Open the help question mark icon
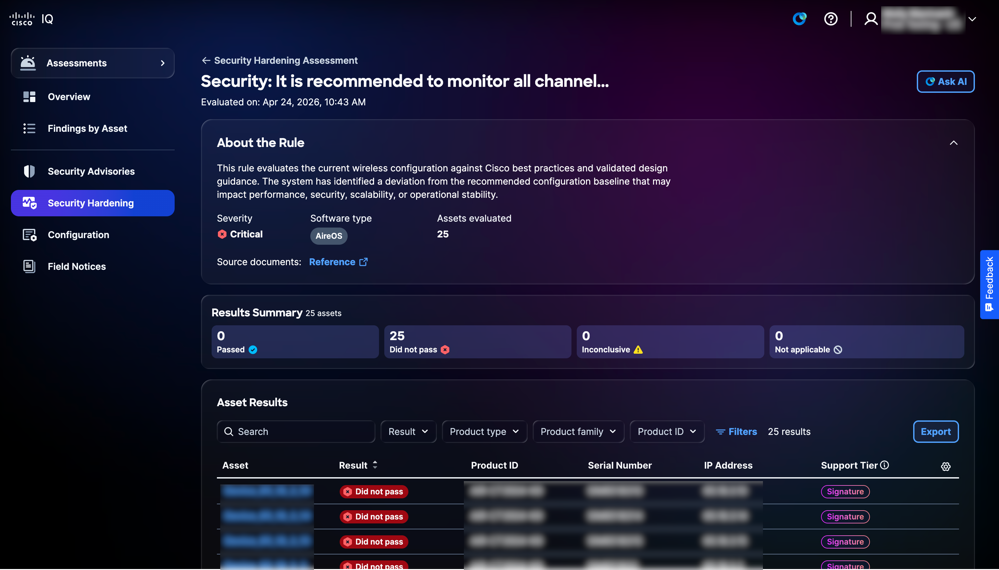 click(x=831, y=19)
